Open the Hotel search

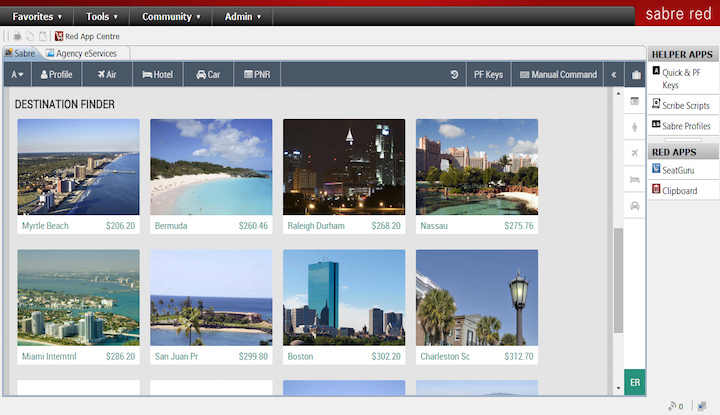coord(158,74)
